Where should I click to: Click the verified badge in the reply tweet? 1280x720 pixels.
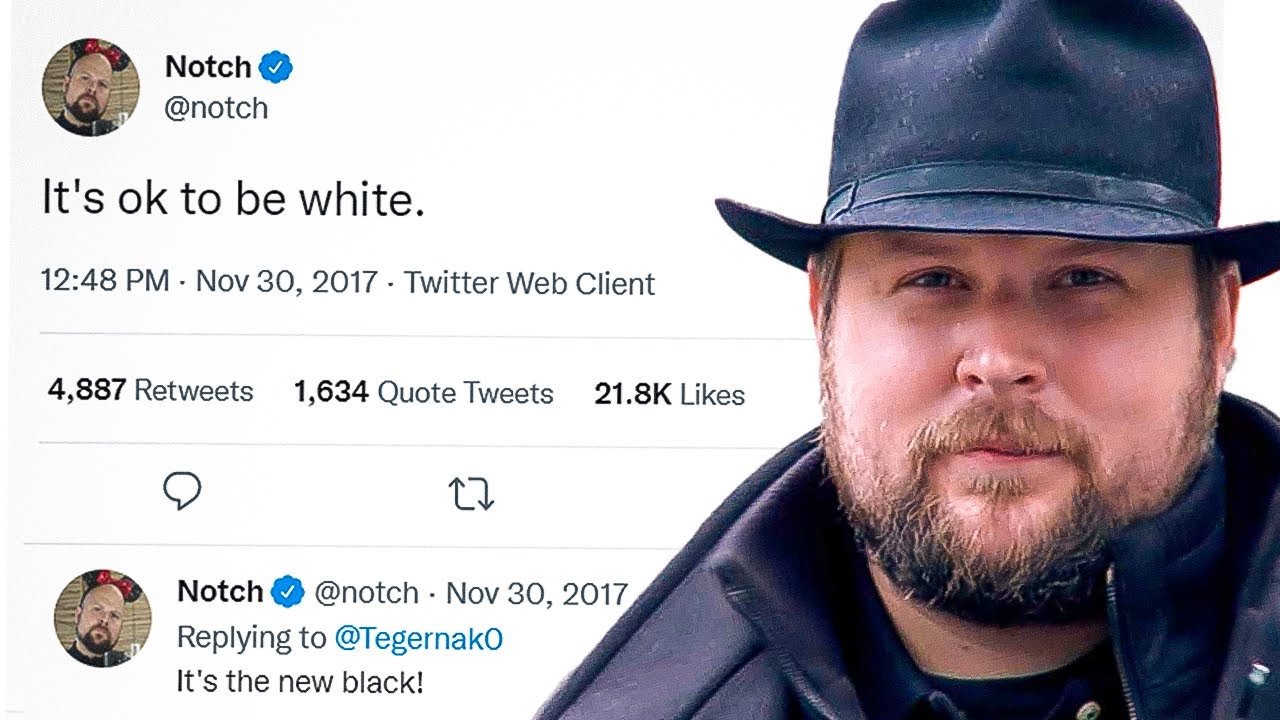(289, 592)
